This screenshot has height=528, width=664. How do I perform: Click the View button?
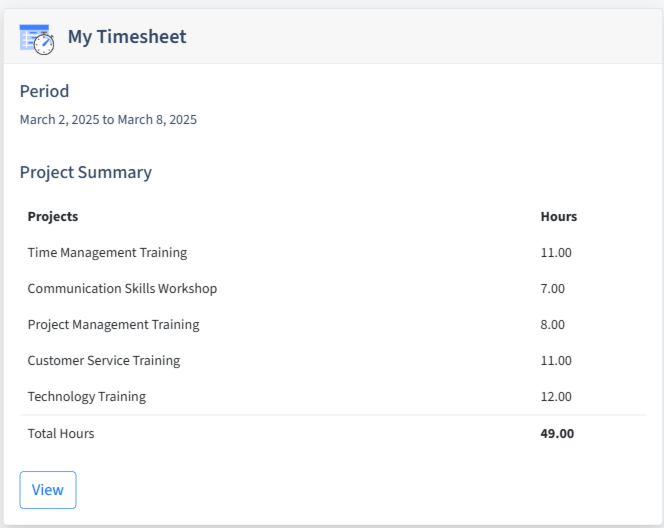48,490
